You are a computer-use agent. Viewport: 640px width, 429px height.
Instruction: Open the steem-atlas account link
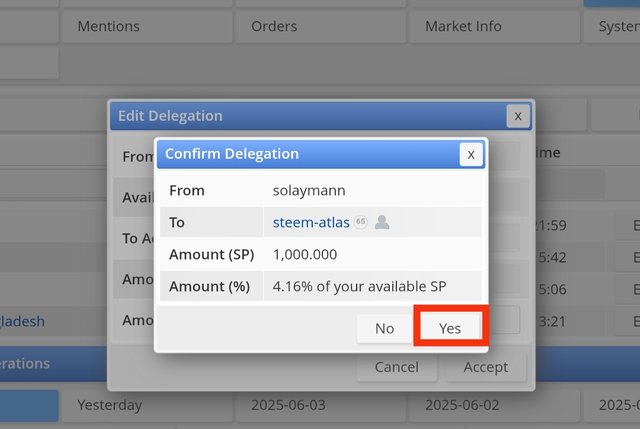[311, 222]
